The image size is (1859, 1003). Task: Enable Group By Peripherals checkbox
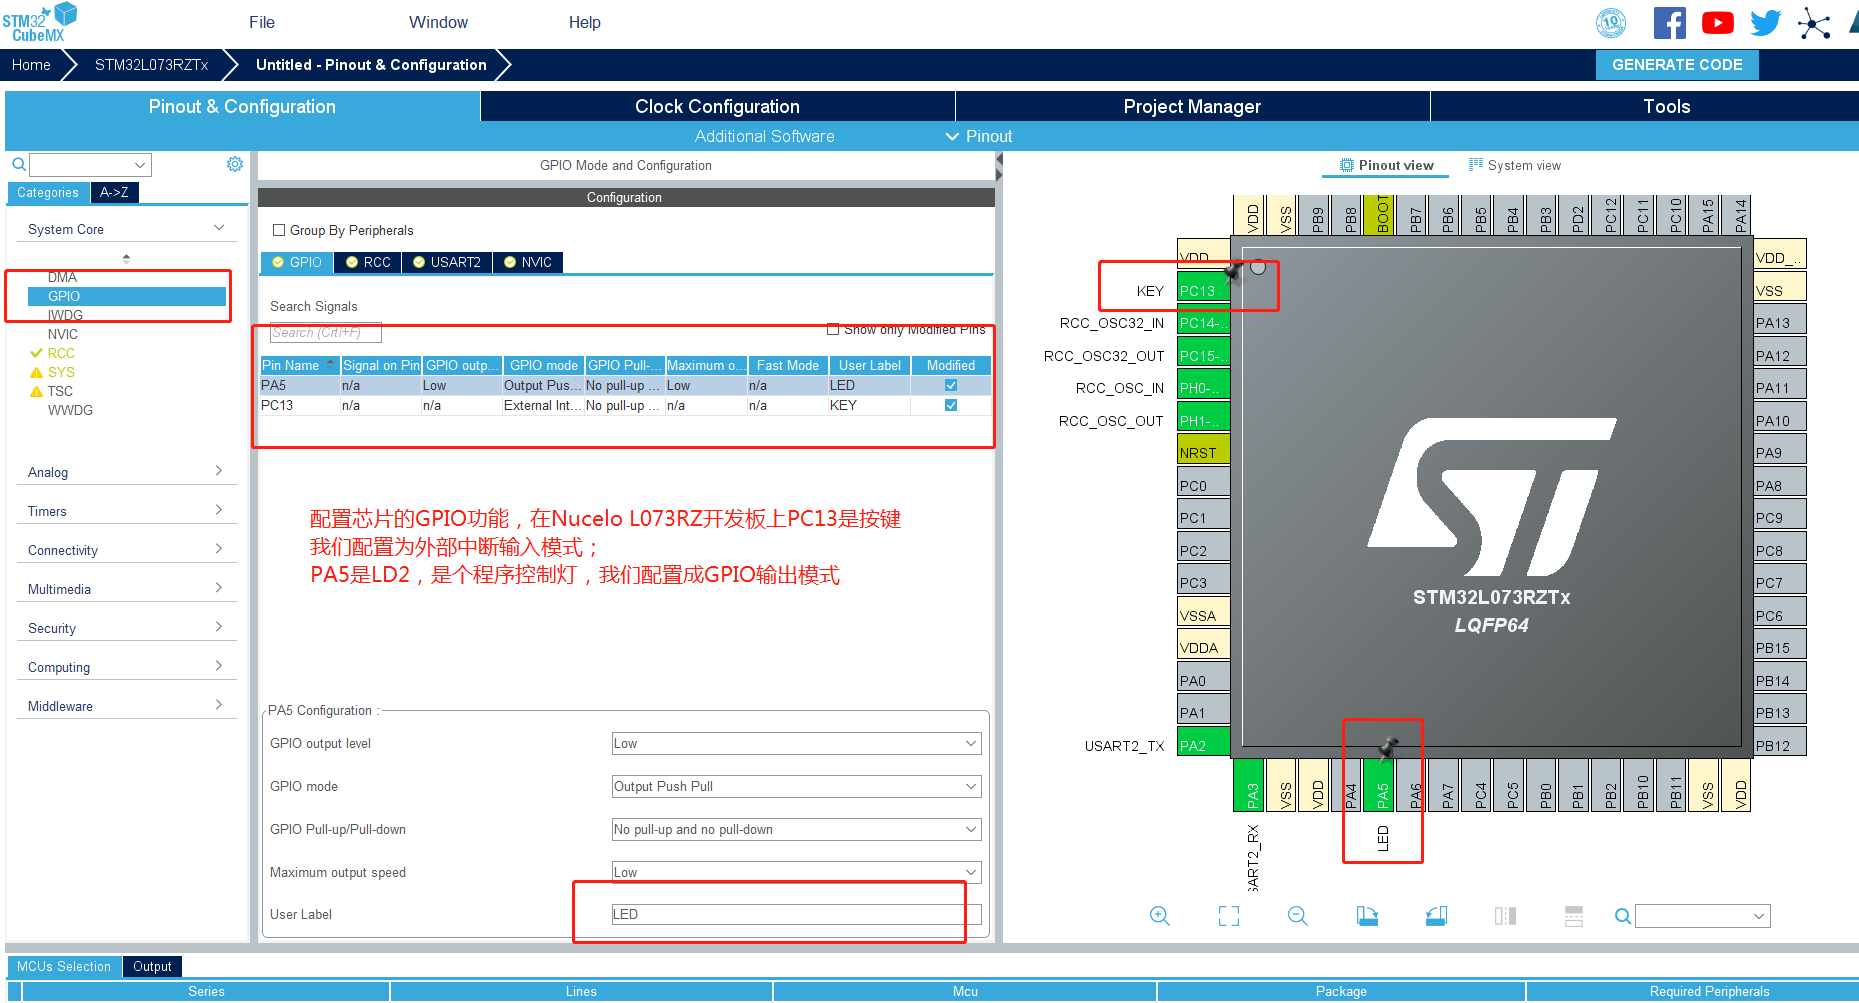click(x=280, y=230)
